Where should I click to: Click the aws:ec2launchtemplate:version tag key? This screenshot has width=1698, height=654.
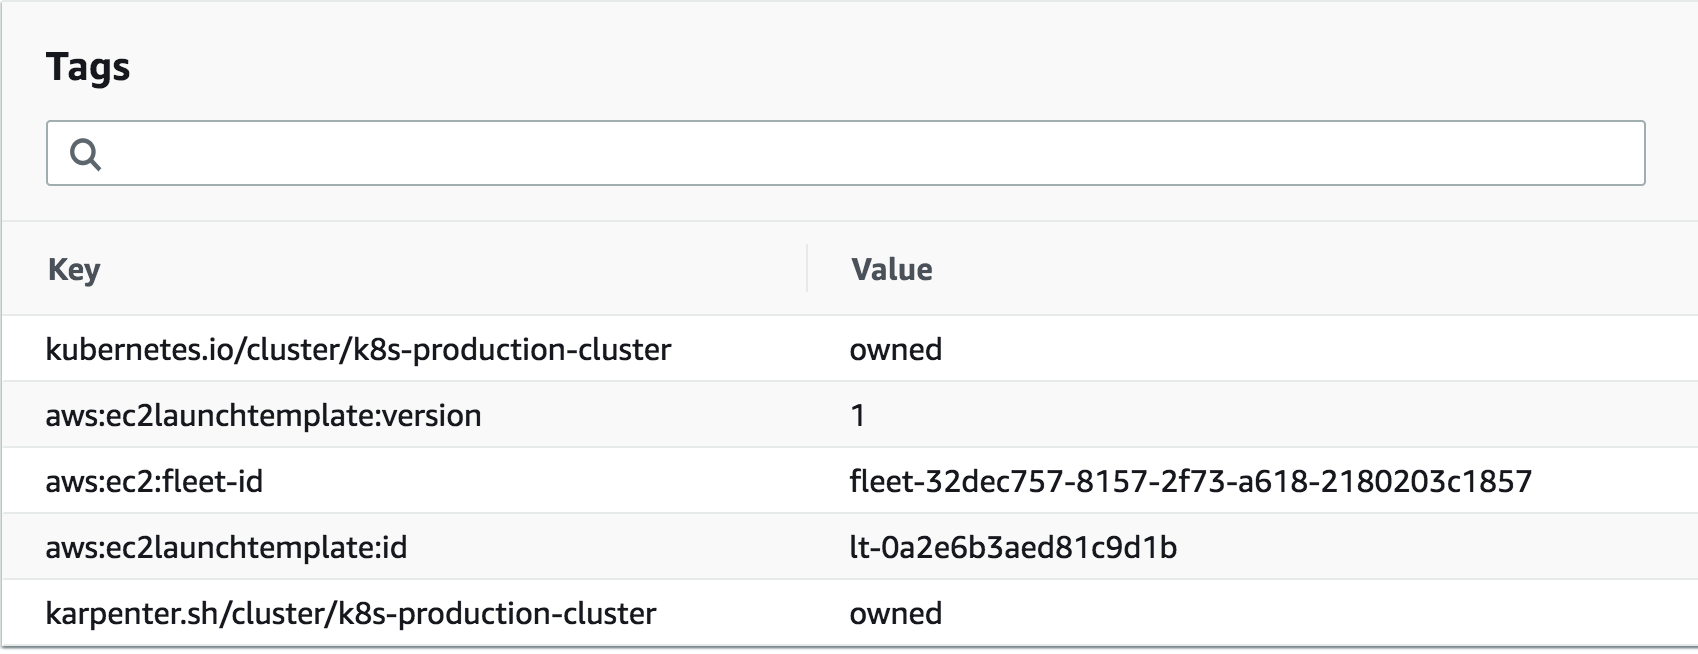pos(262,414)
